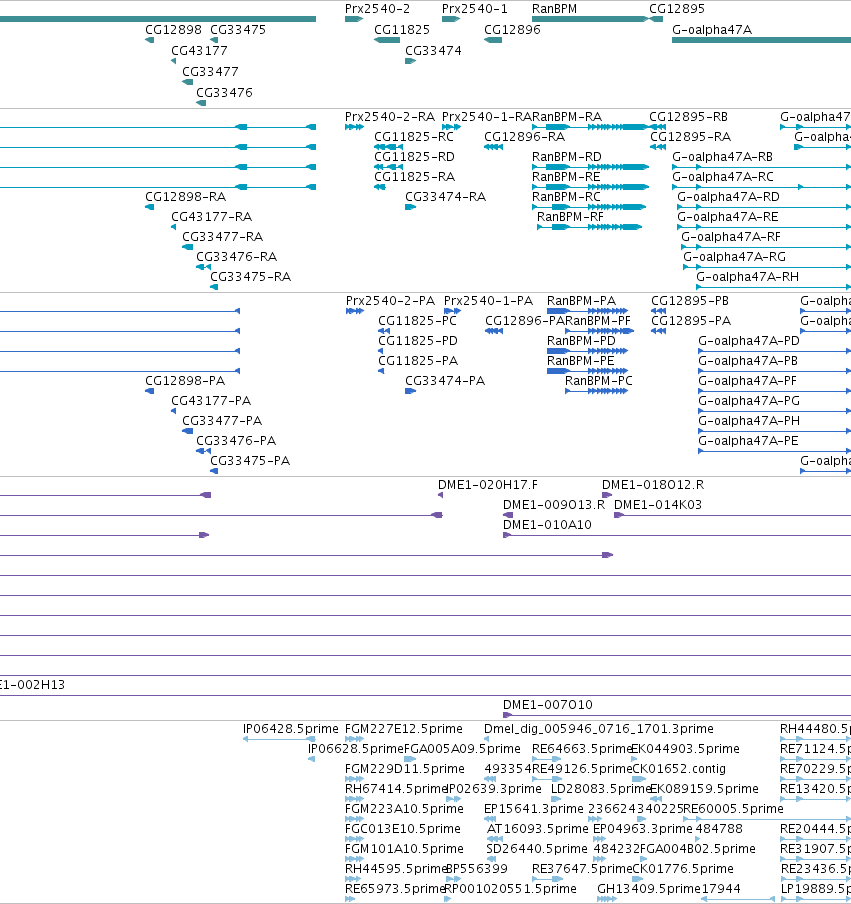851x904 pixels.
Task: Click the CG11825 gene arrow glyph below its label
Action: pyautogui.click(x=387, y=40)
